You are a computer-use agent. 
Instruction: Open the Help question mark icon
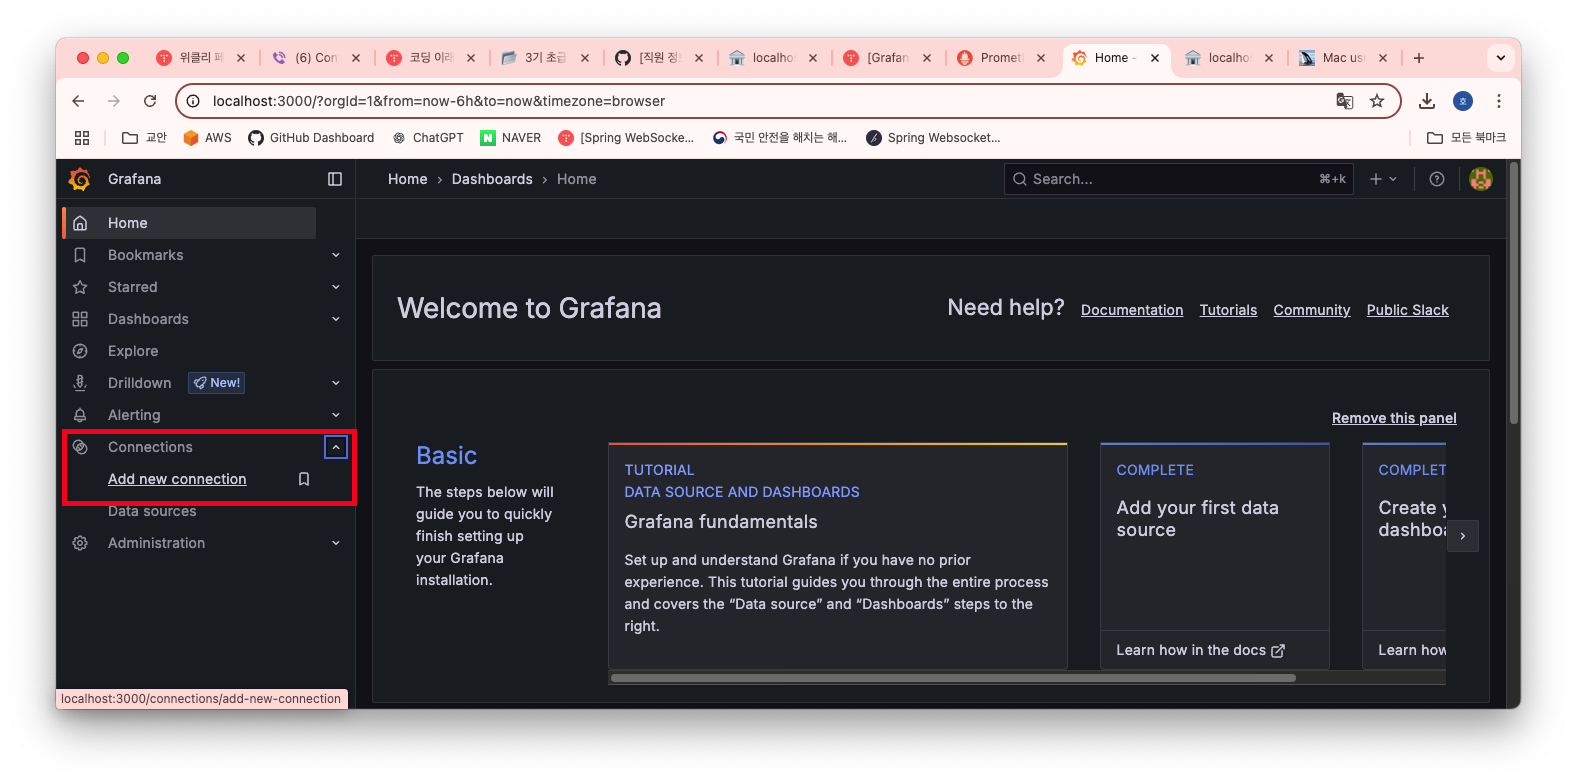click(x=1437, y=179)
